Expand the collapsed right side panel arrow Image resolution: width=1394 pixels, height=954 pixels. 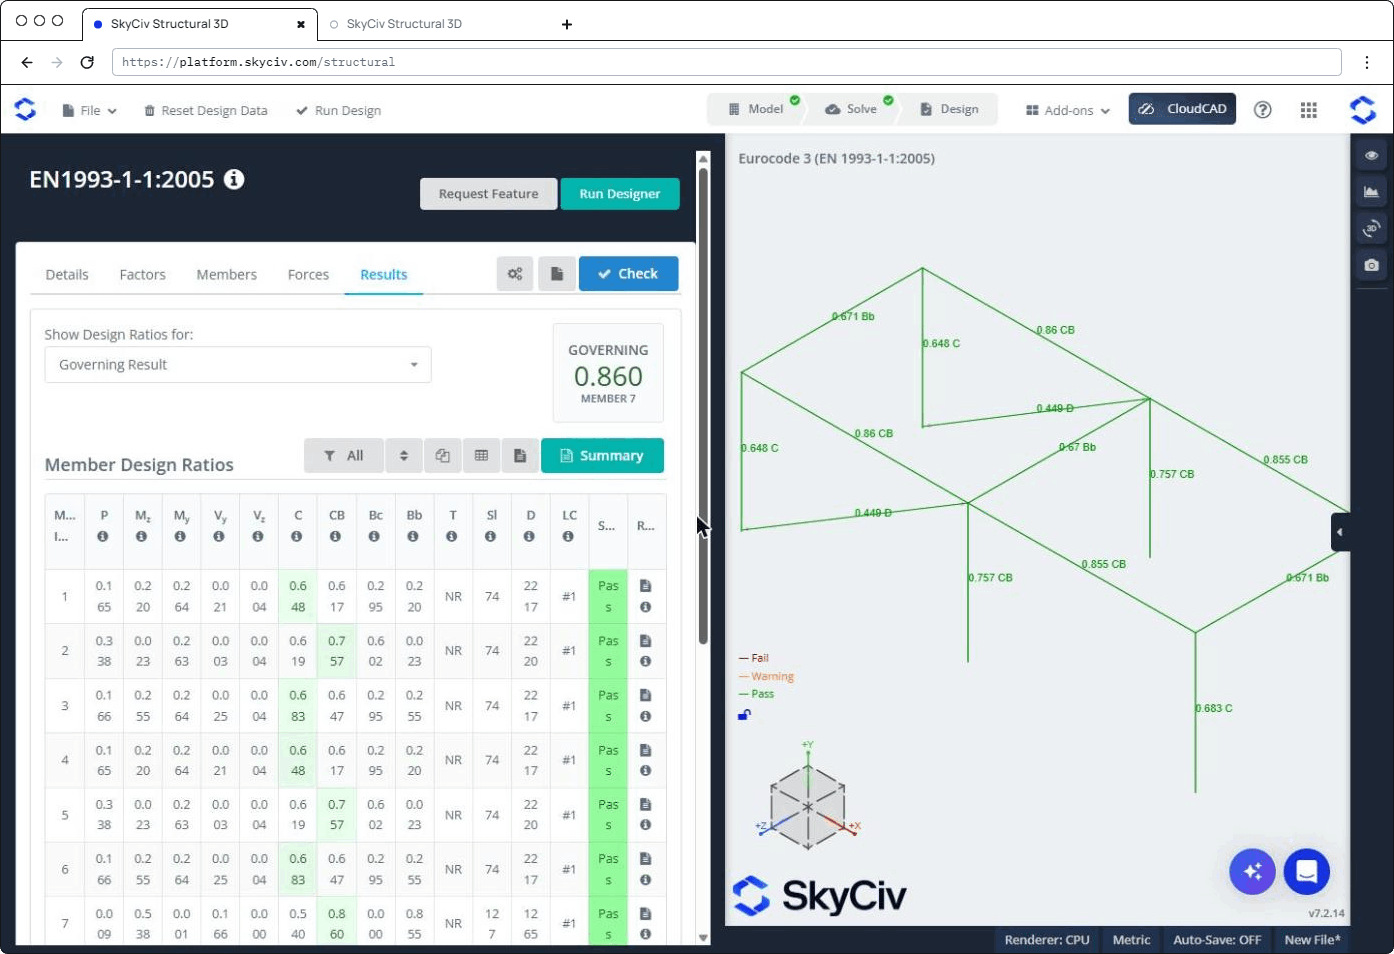click(1340, 532)
